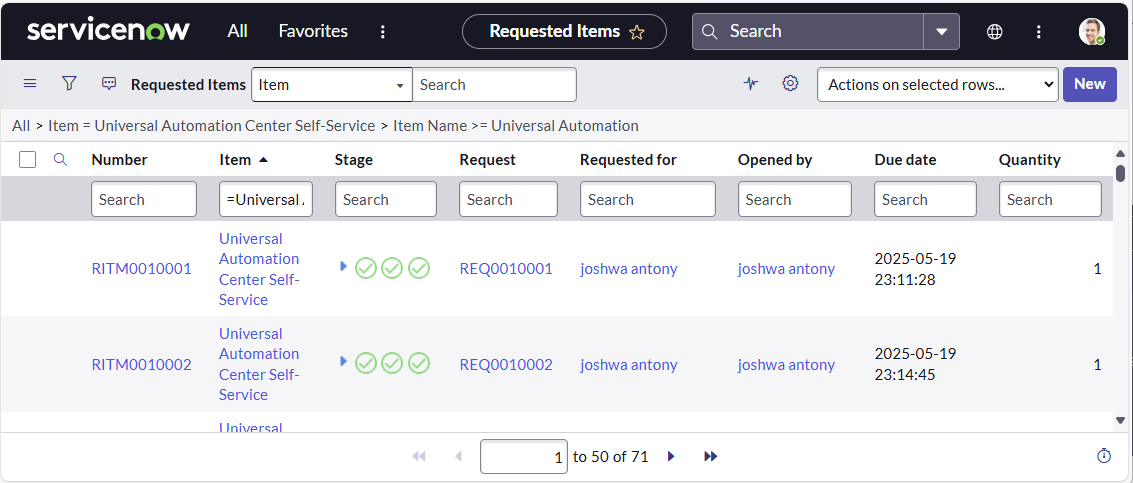Click the response time stopwatch icon

coord(1103,456)
